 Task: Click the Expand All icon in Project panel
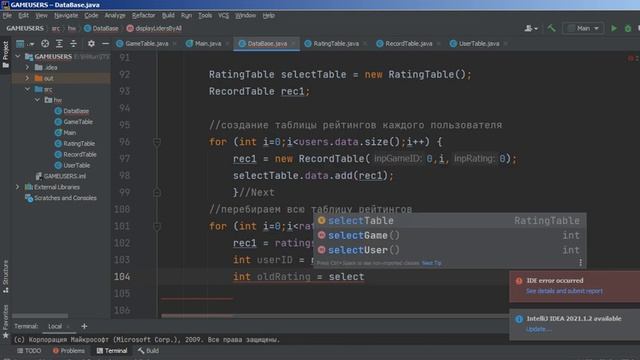(x=59, y=43)
